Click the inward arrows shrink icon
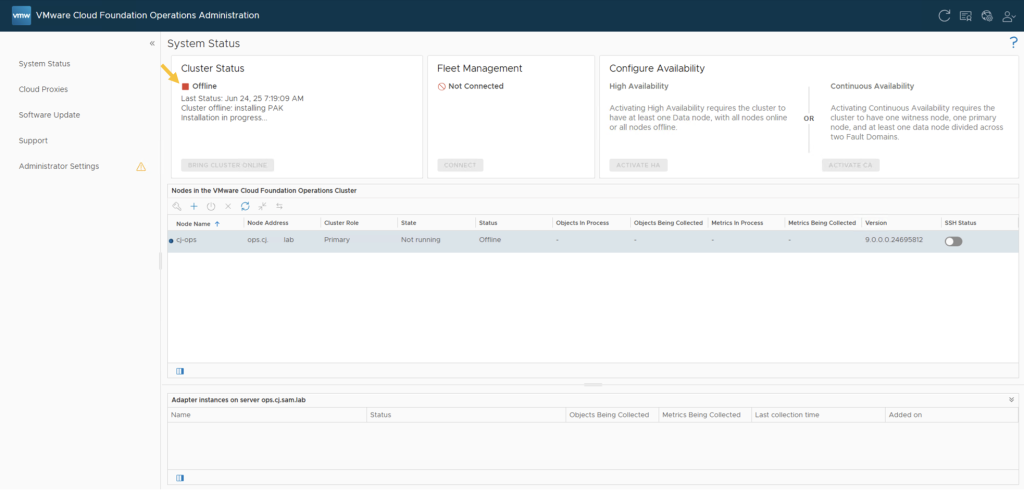Image resolution: width=1024 pixels, height=493 pixels. coord(263,206)
